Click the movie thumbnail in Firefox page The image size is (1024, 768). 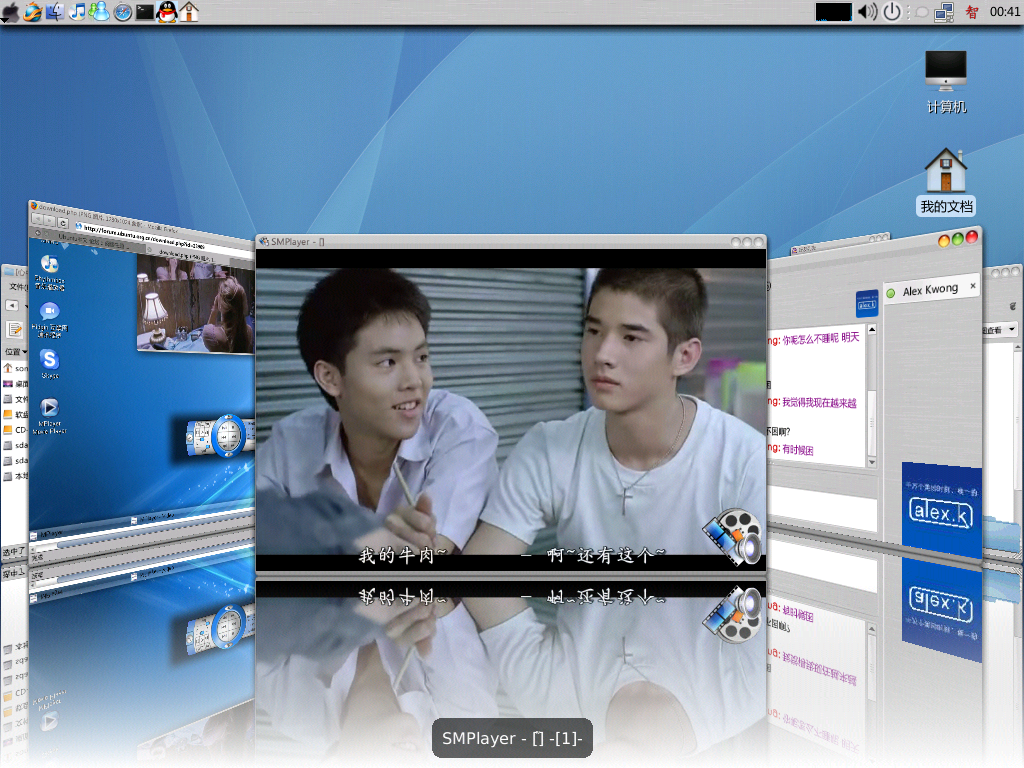pos(195,304)
